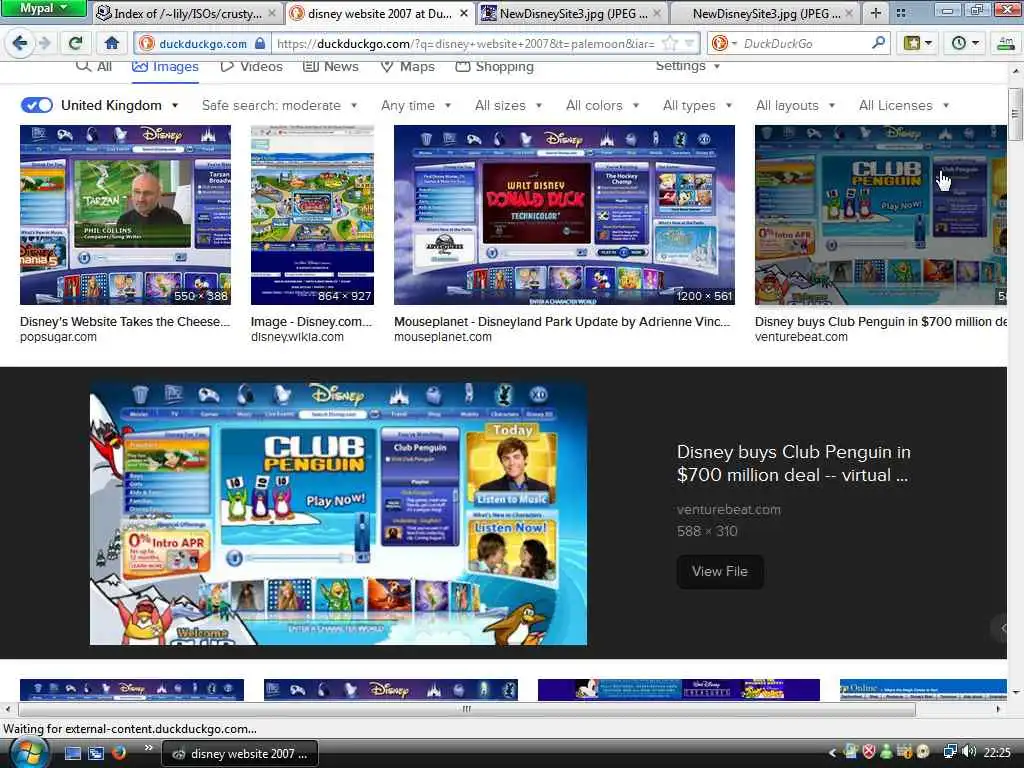Click the volume speaker tray icon
Image resolution: width=1024 pixels, height=768 pixels.
tap(969, 752)
